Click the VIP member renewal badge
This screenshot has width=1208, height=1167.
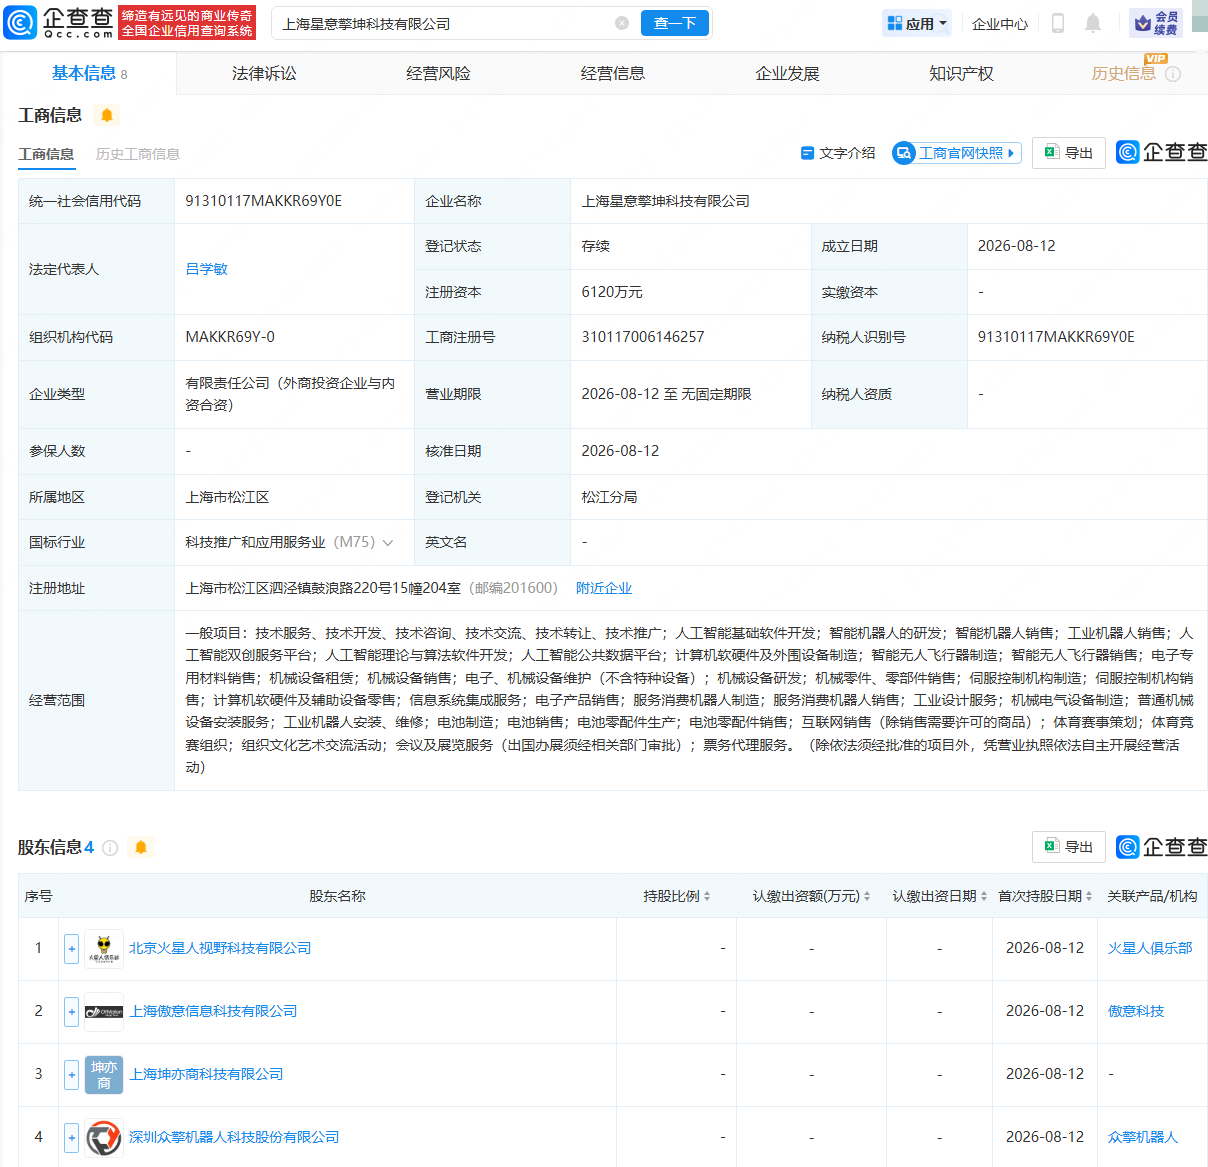pyautogui.click(x=1155, y=23)
